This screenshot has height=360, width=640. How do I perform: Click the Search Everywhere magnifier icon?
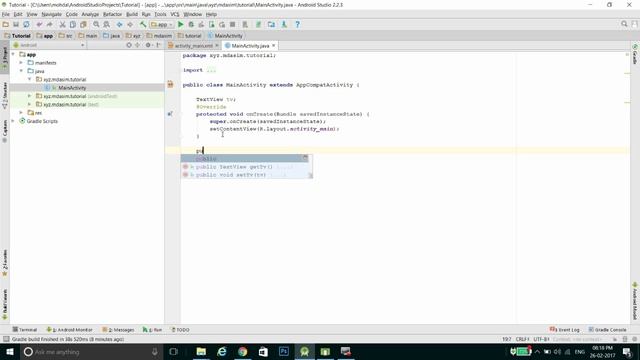pos(624,24)
